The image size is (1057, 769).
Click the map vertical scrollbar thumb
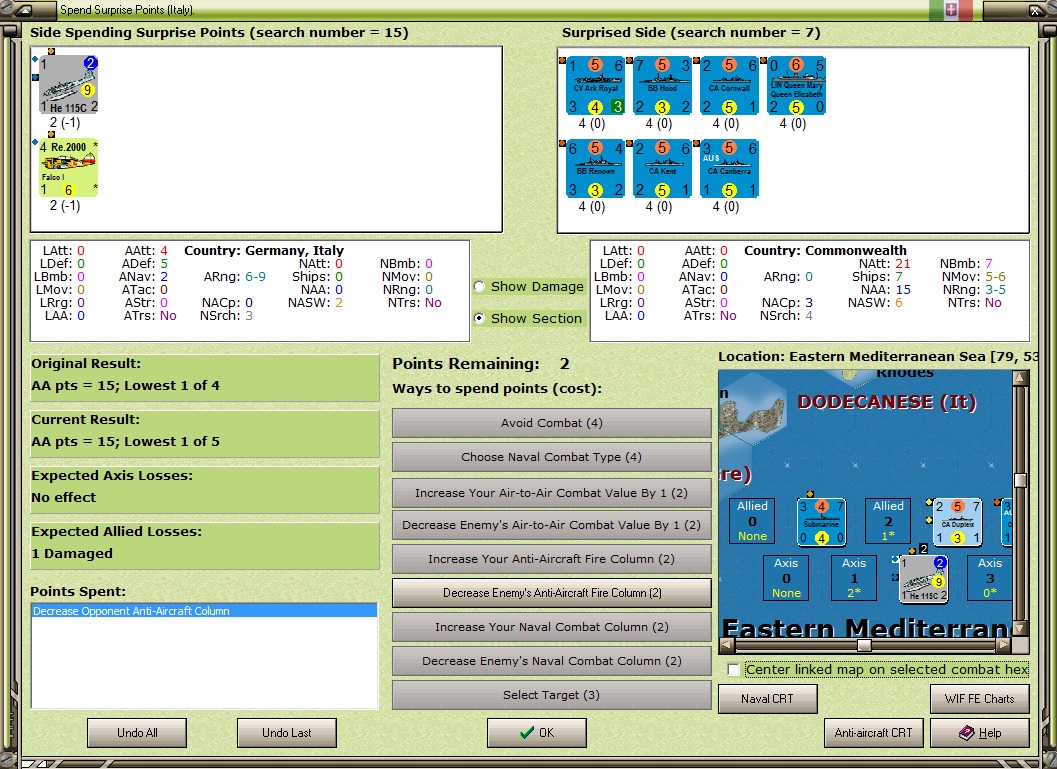[1020, 480]
